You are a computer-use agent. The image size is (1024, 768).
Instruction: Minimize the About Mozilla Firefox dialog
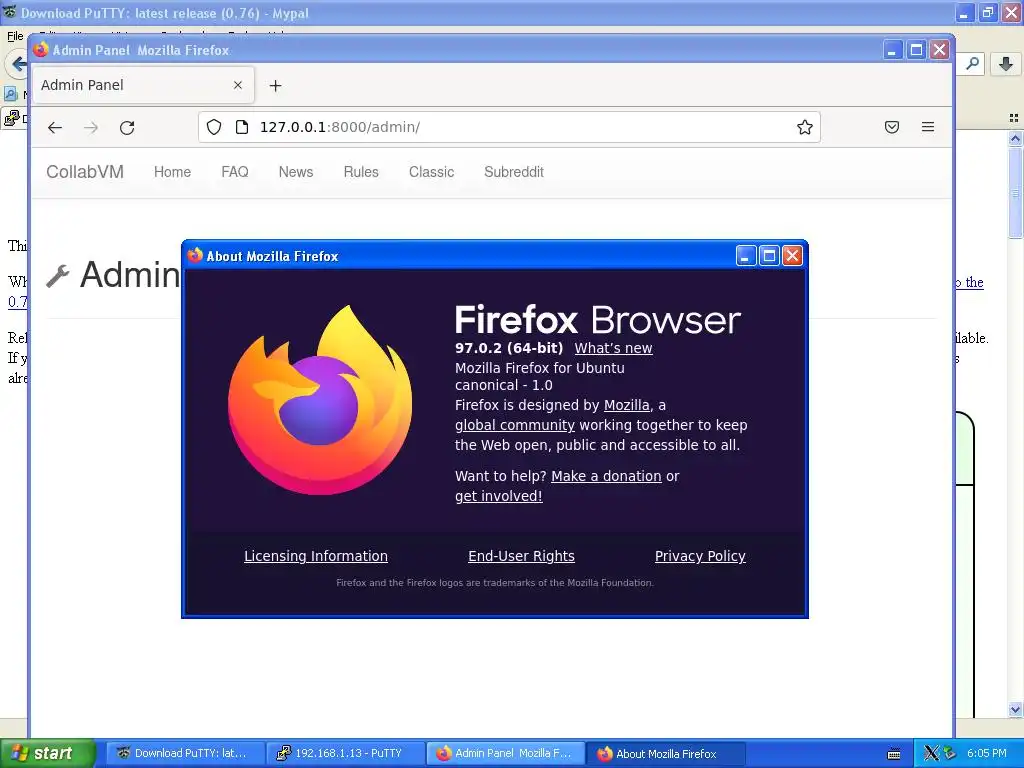pyautogui.click(x=746, y=255)
